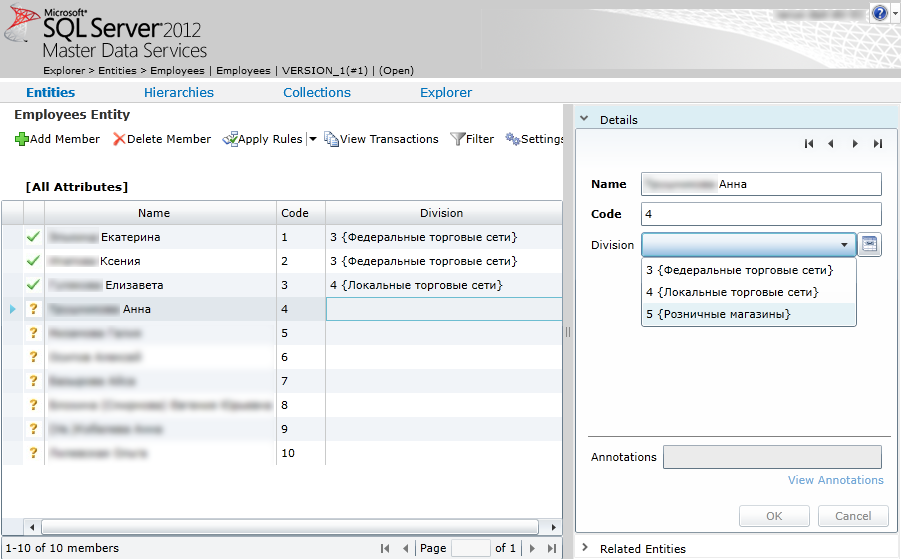Click the Annotations input field
Viewport: 901px width, 559px height.
(x=772, y=457)
